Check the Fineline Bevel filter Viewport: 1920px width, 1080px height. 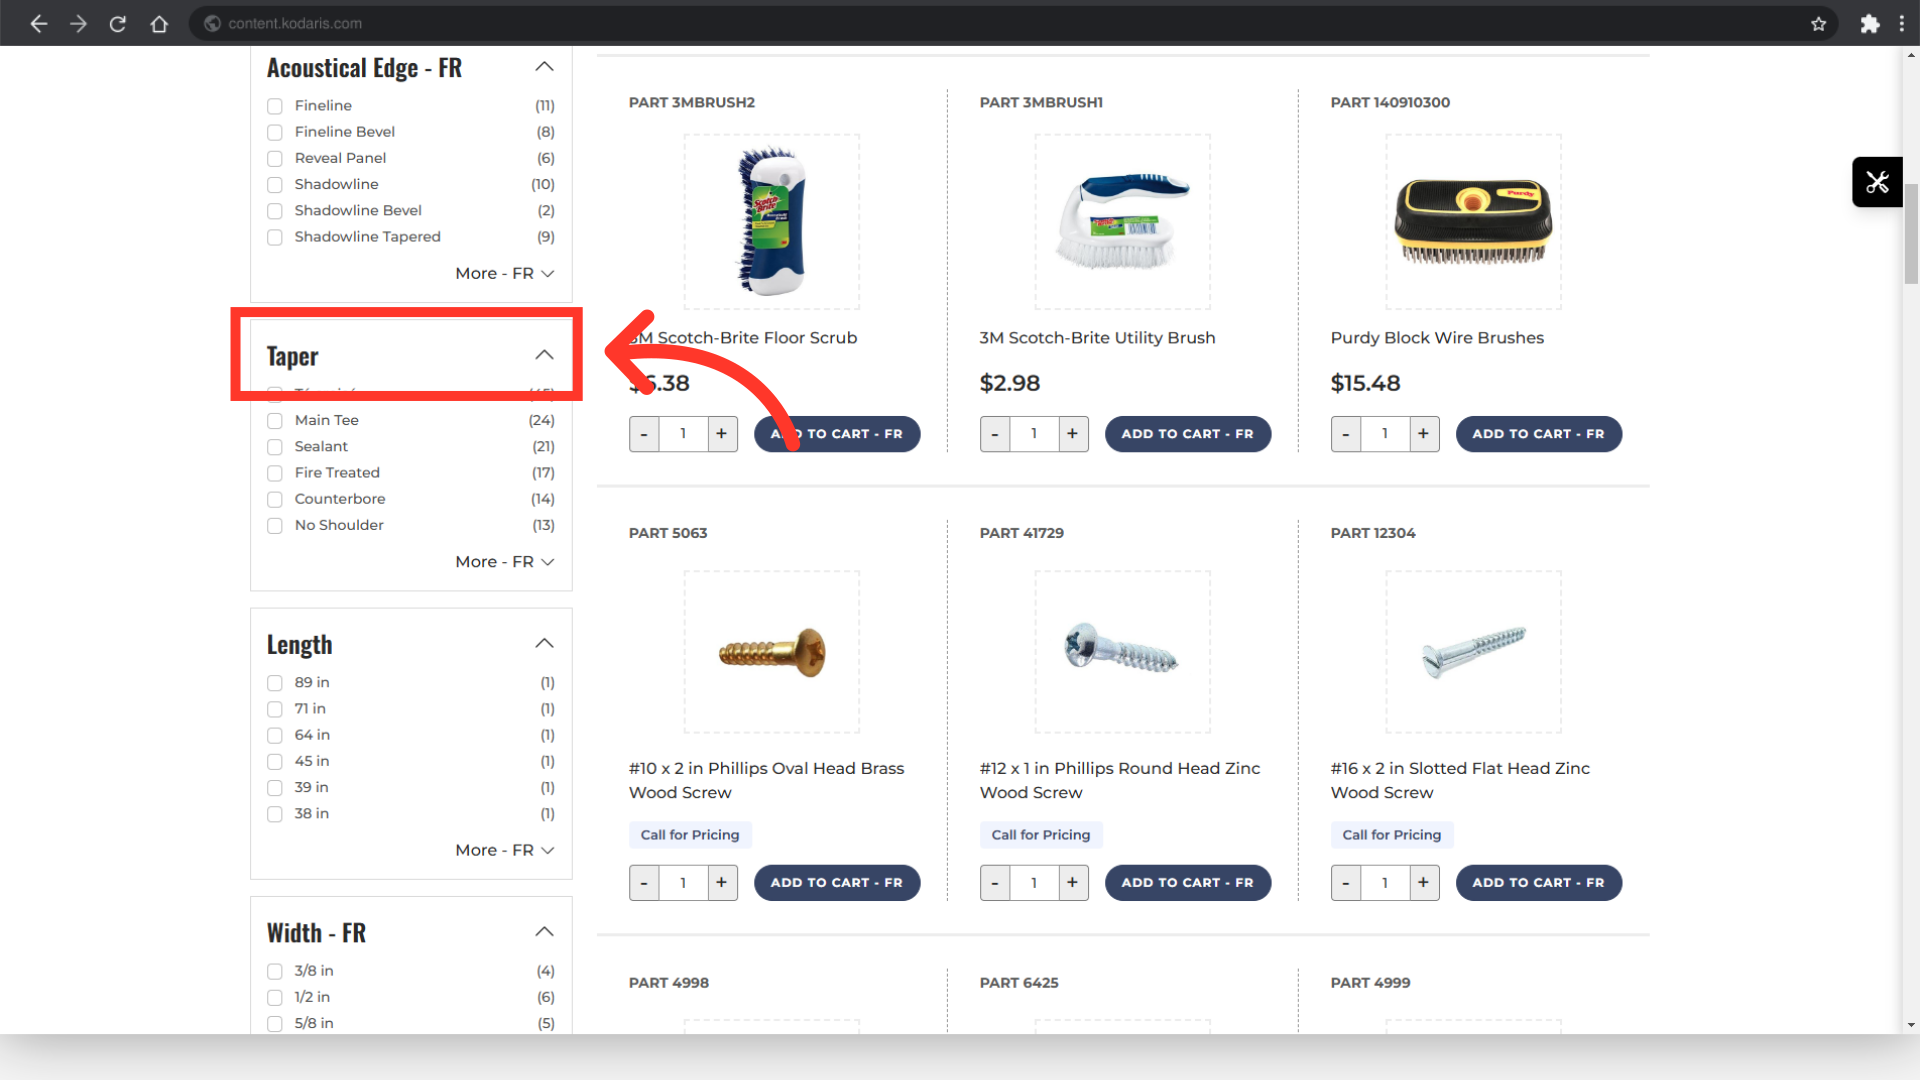pyautogui.click(x=275, y=132)
